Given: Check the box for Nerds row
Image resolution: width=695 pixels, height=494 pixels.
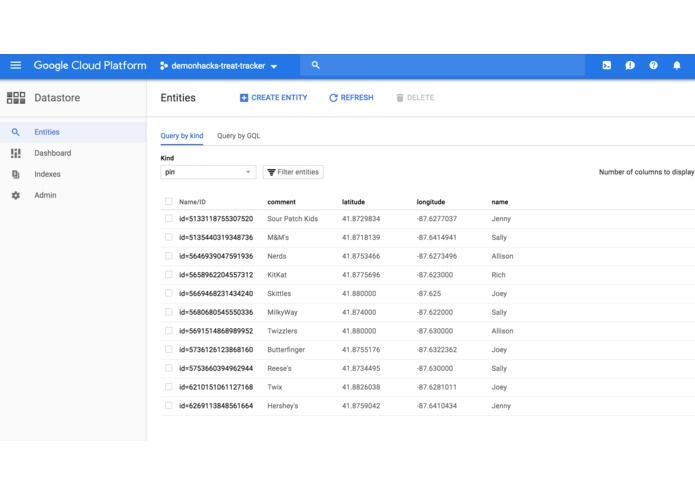Looking at the screenshot, I should (168, 256).
